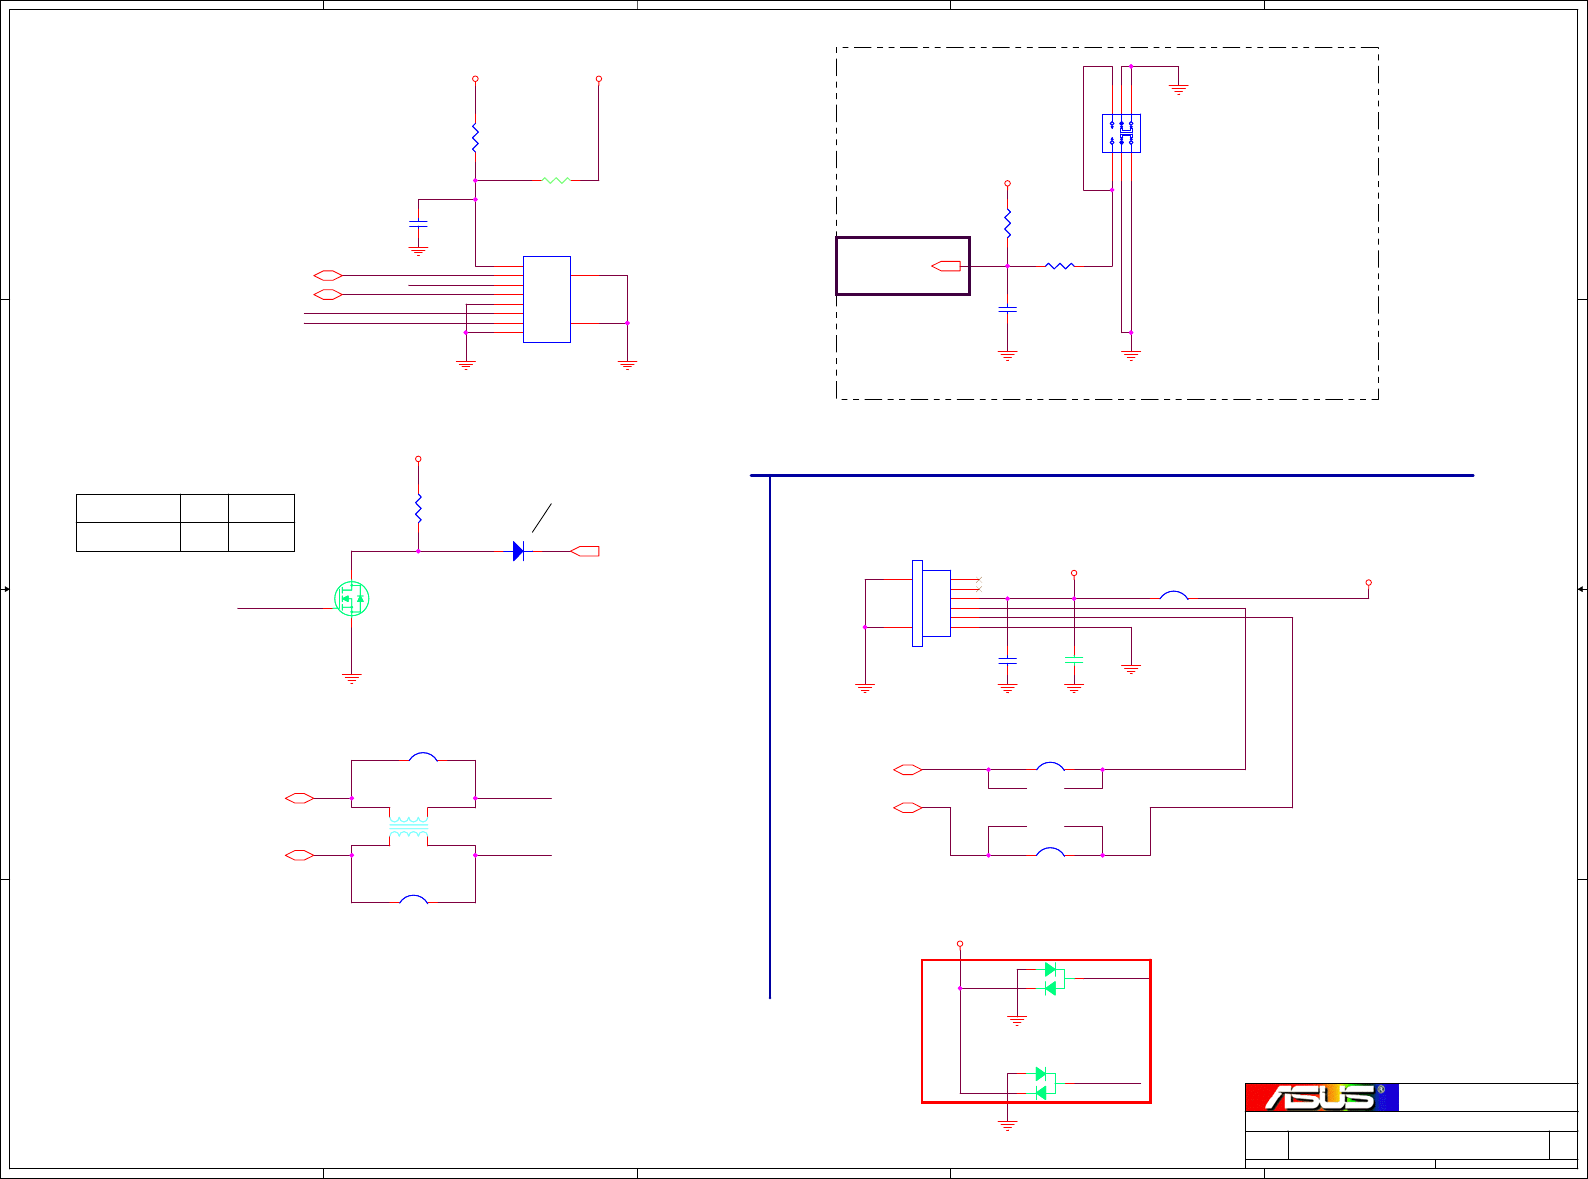Click the blue IC rectangle with multiple pins
The height and width of the screenshot is (1179, 1588).
[x=547, y=299]
